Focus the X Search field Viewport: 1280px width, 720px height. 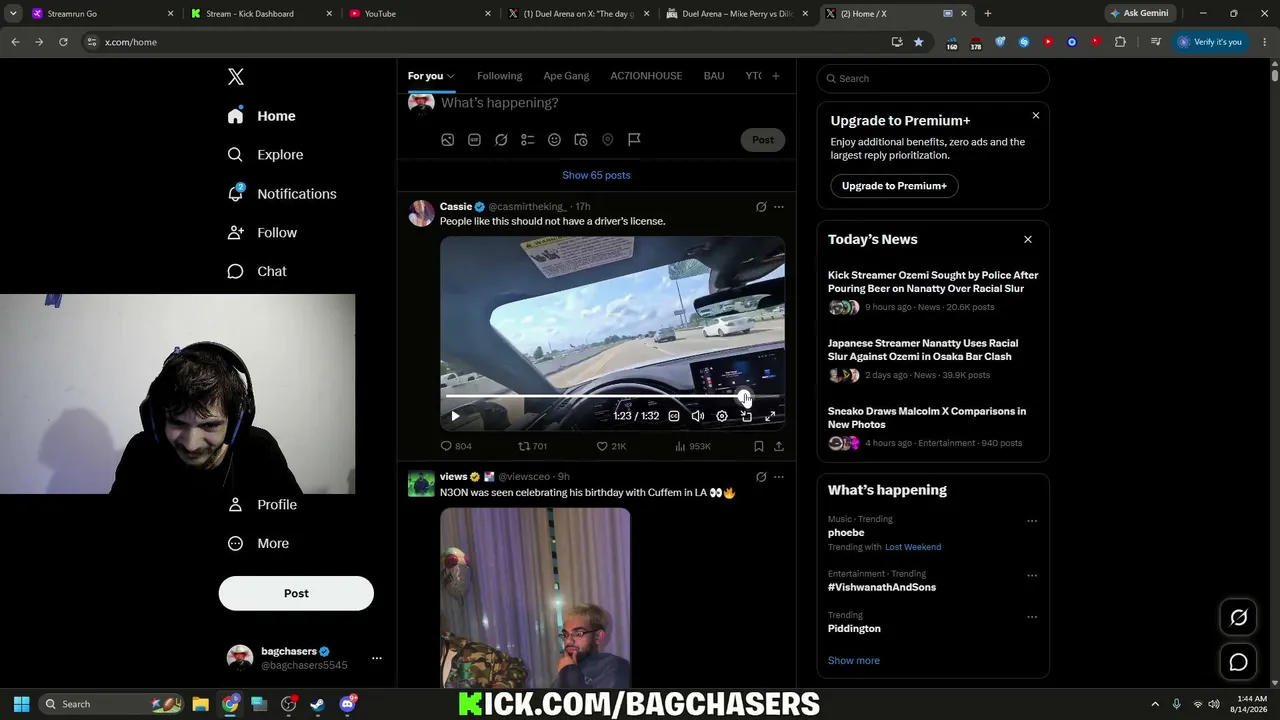pos(933,78)
